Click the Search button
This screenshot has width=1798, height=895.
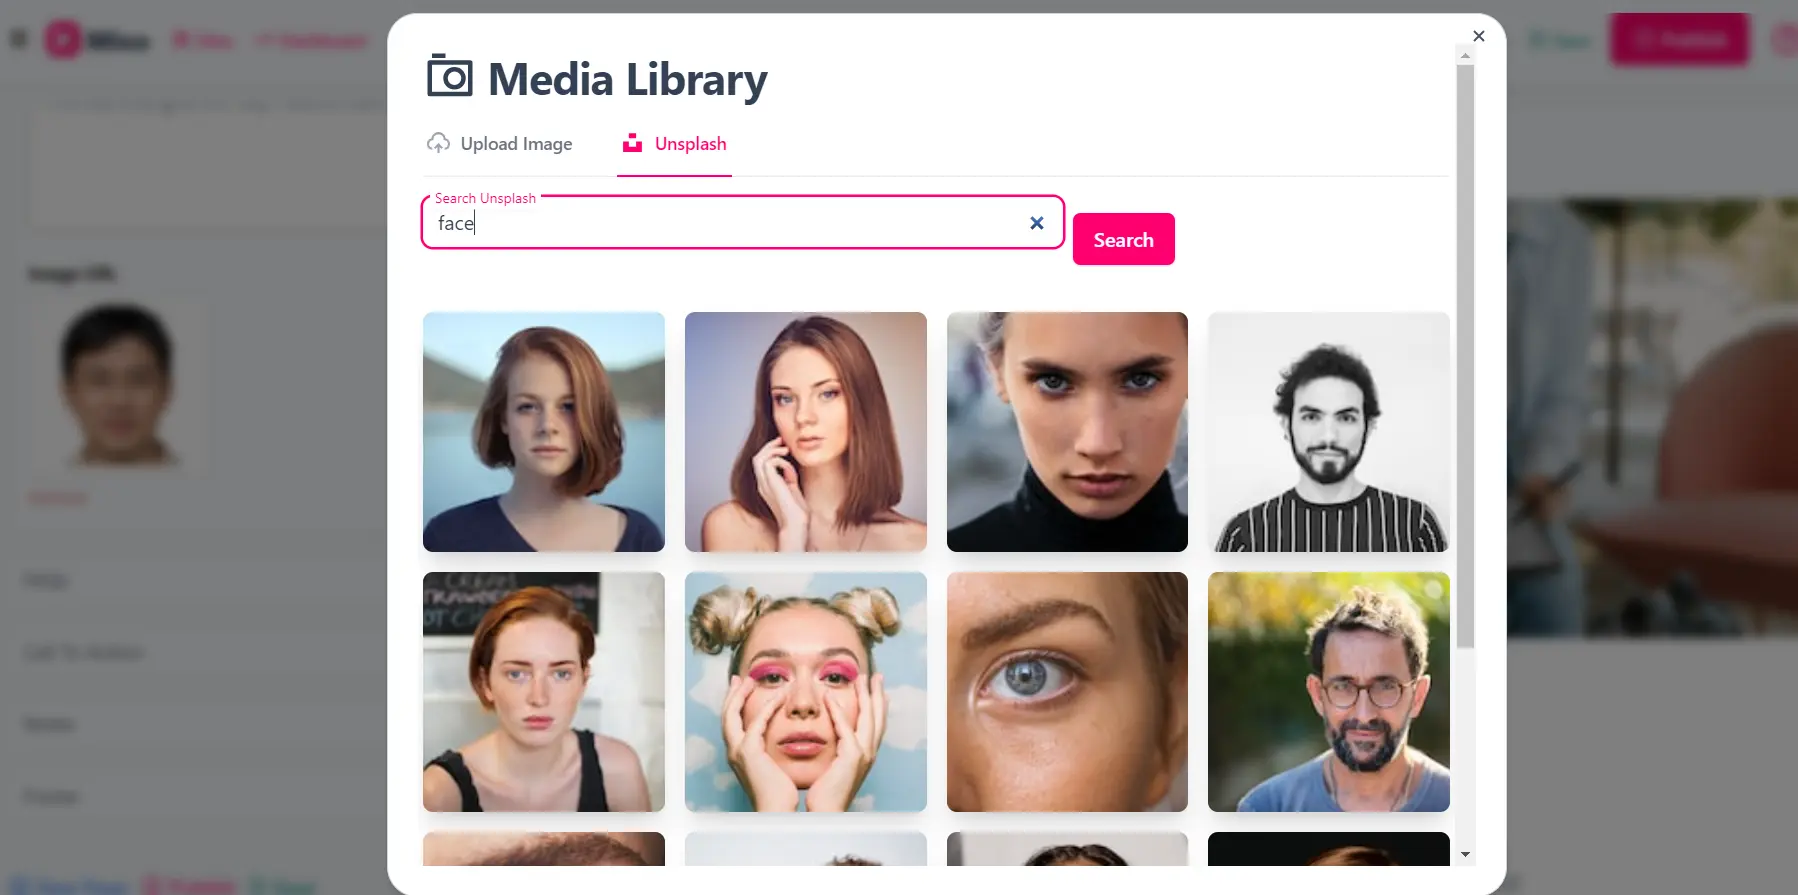point(1123,239)
